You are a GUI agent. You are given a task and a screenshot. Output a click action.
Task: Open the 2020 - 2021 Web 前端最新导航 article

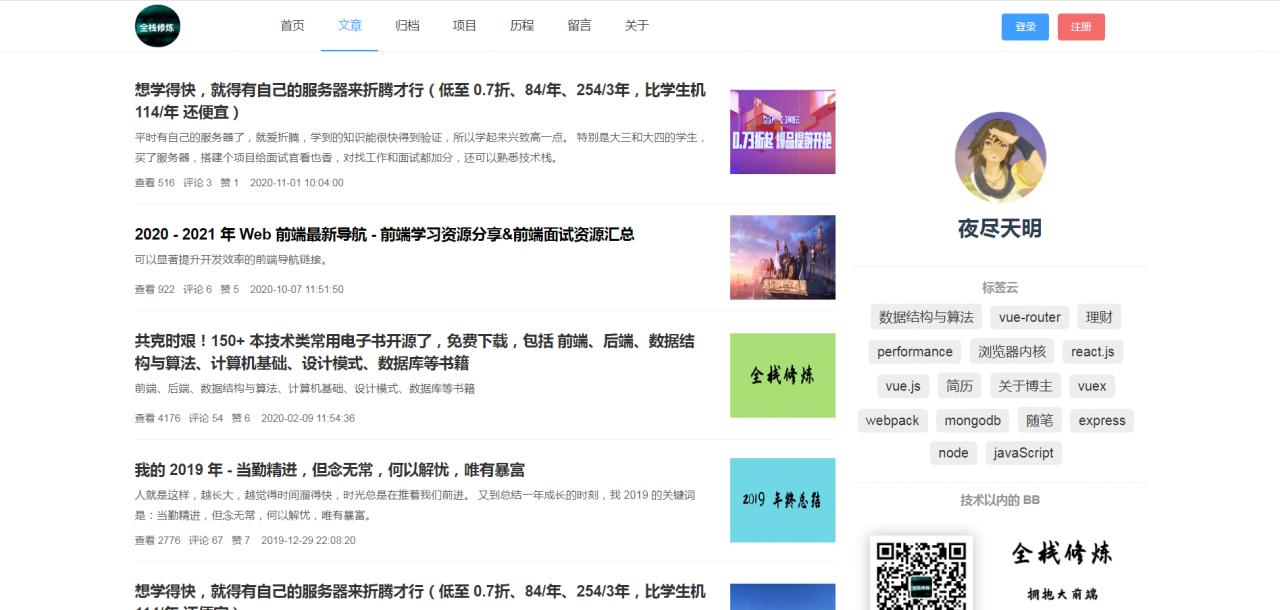click(x=385, y=234)
